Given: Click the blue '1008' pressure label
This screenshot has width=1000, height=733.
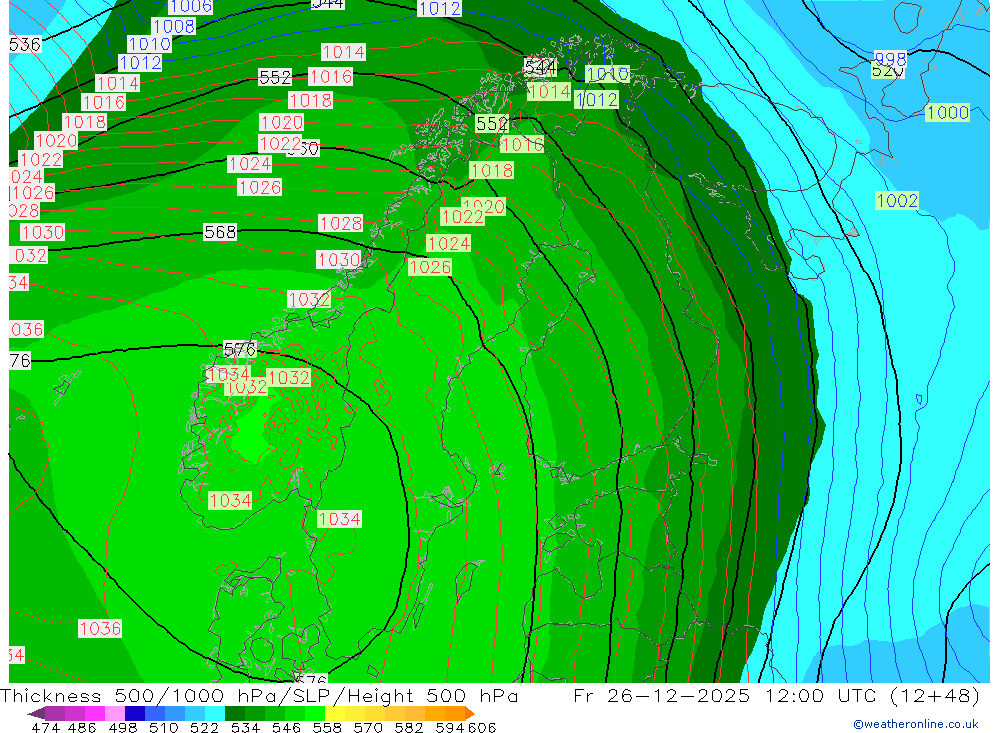Looking at the screenshot, I should pos(173,26).
